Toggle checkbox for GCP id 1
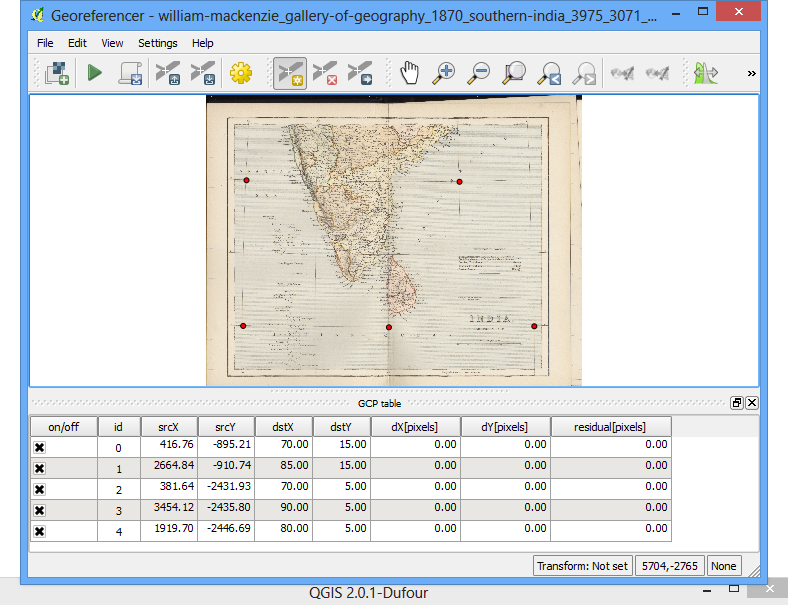 pyautogui.click(x=40, y=468)
